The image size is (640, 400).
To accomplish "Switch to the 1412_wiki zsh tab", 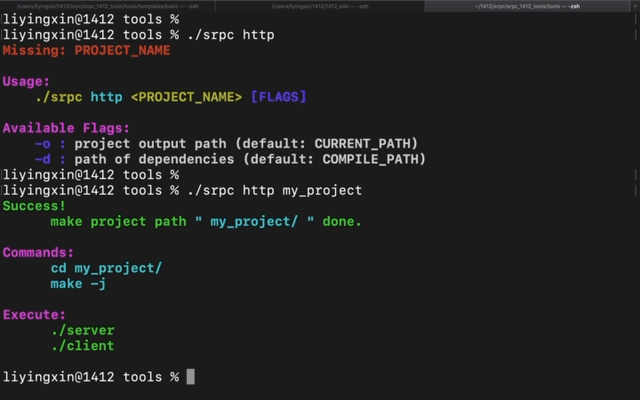I will [x=320, y=6].
